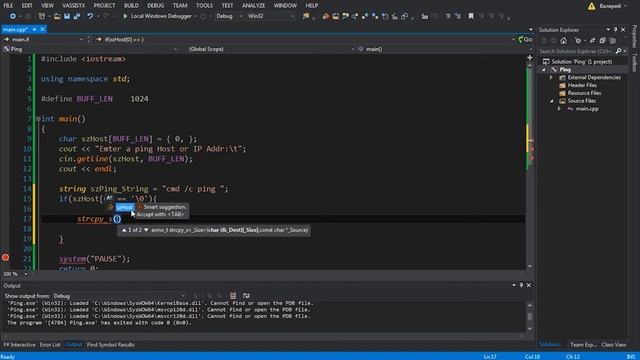640x360 pixels.
Task: Switch to Find Symbol Results tab
Action: coord(111,345)
